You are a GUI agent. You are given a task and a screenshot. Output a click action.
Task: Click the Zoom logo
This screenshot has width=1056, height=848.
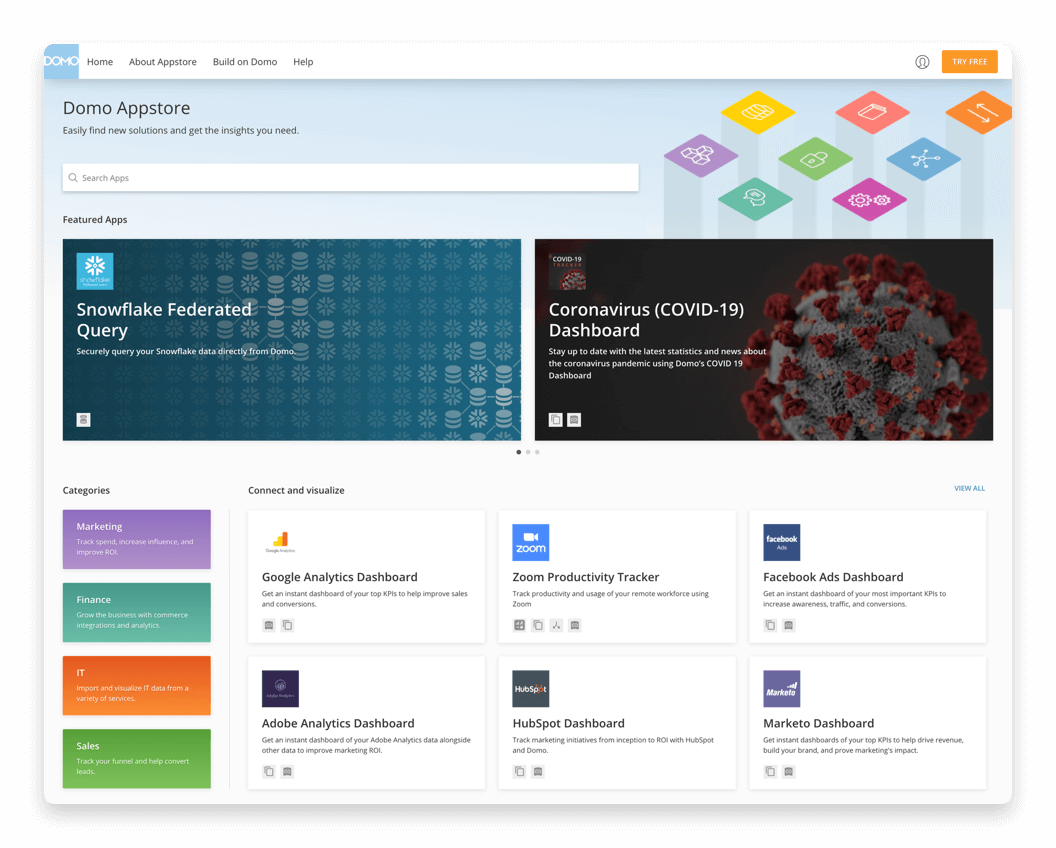point(531,542)
